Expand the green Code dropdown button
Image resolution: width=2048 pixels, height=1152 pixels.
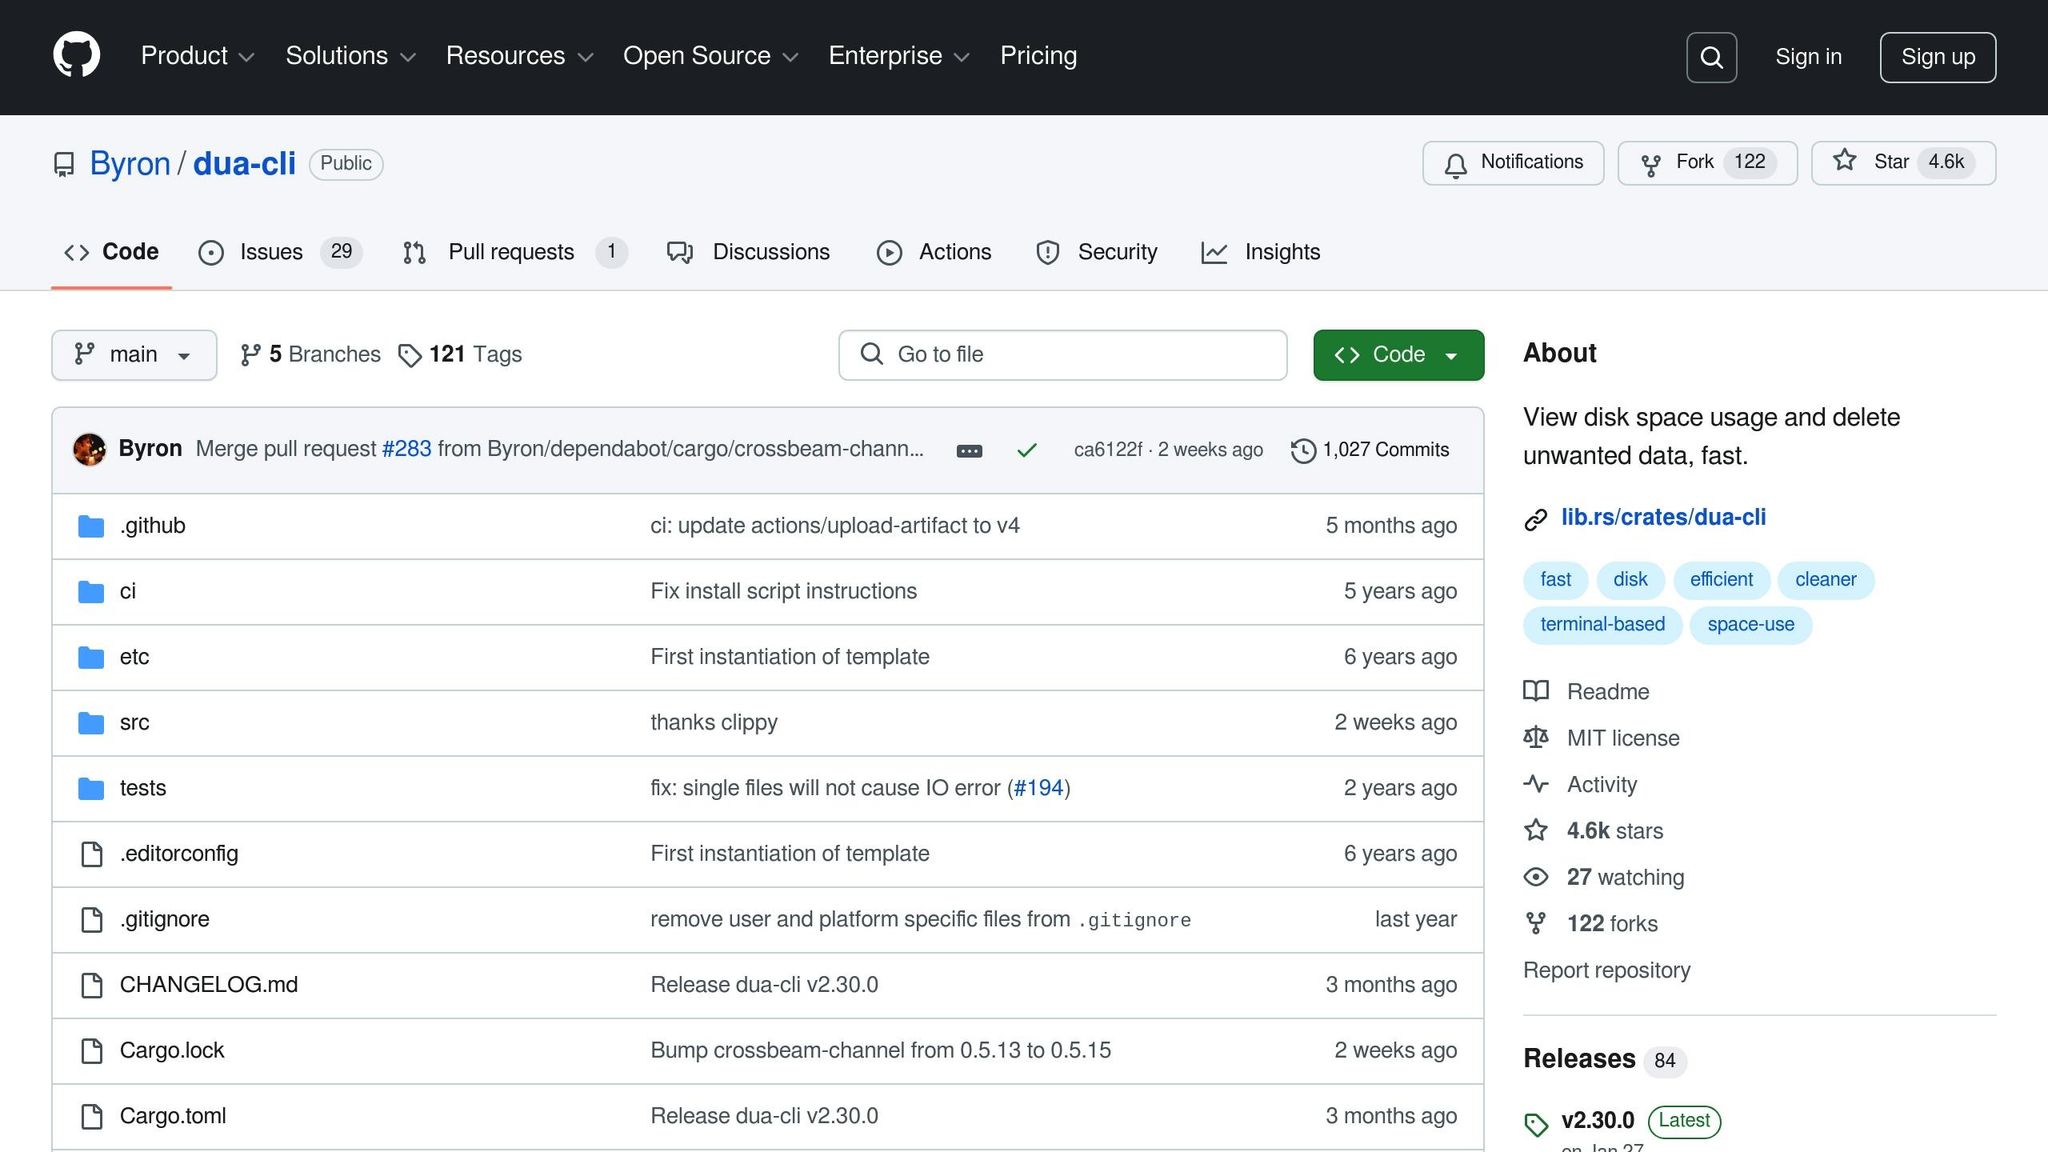click(x=1398, y=355)
